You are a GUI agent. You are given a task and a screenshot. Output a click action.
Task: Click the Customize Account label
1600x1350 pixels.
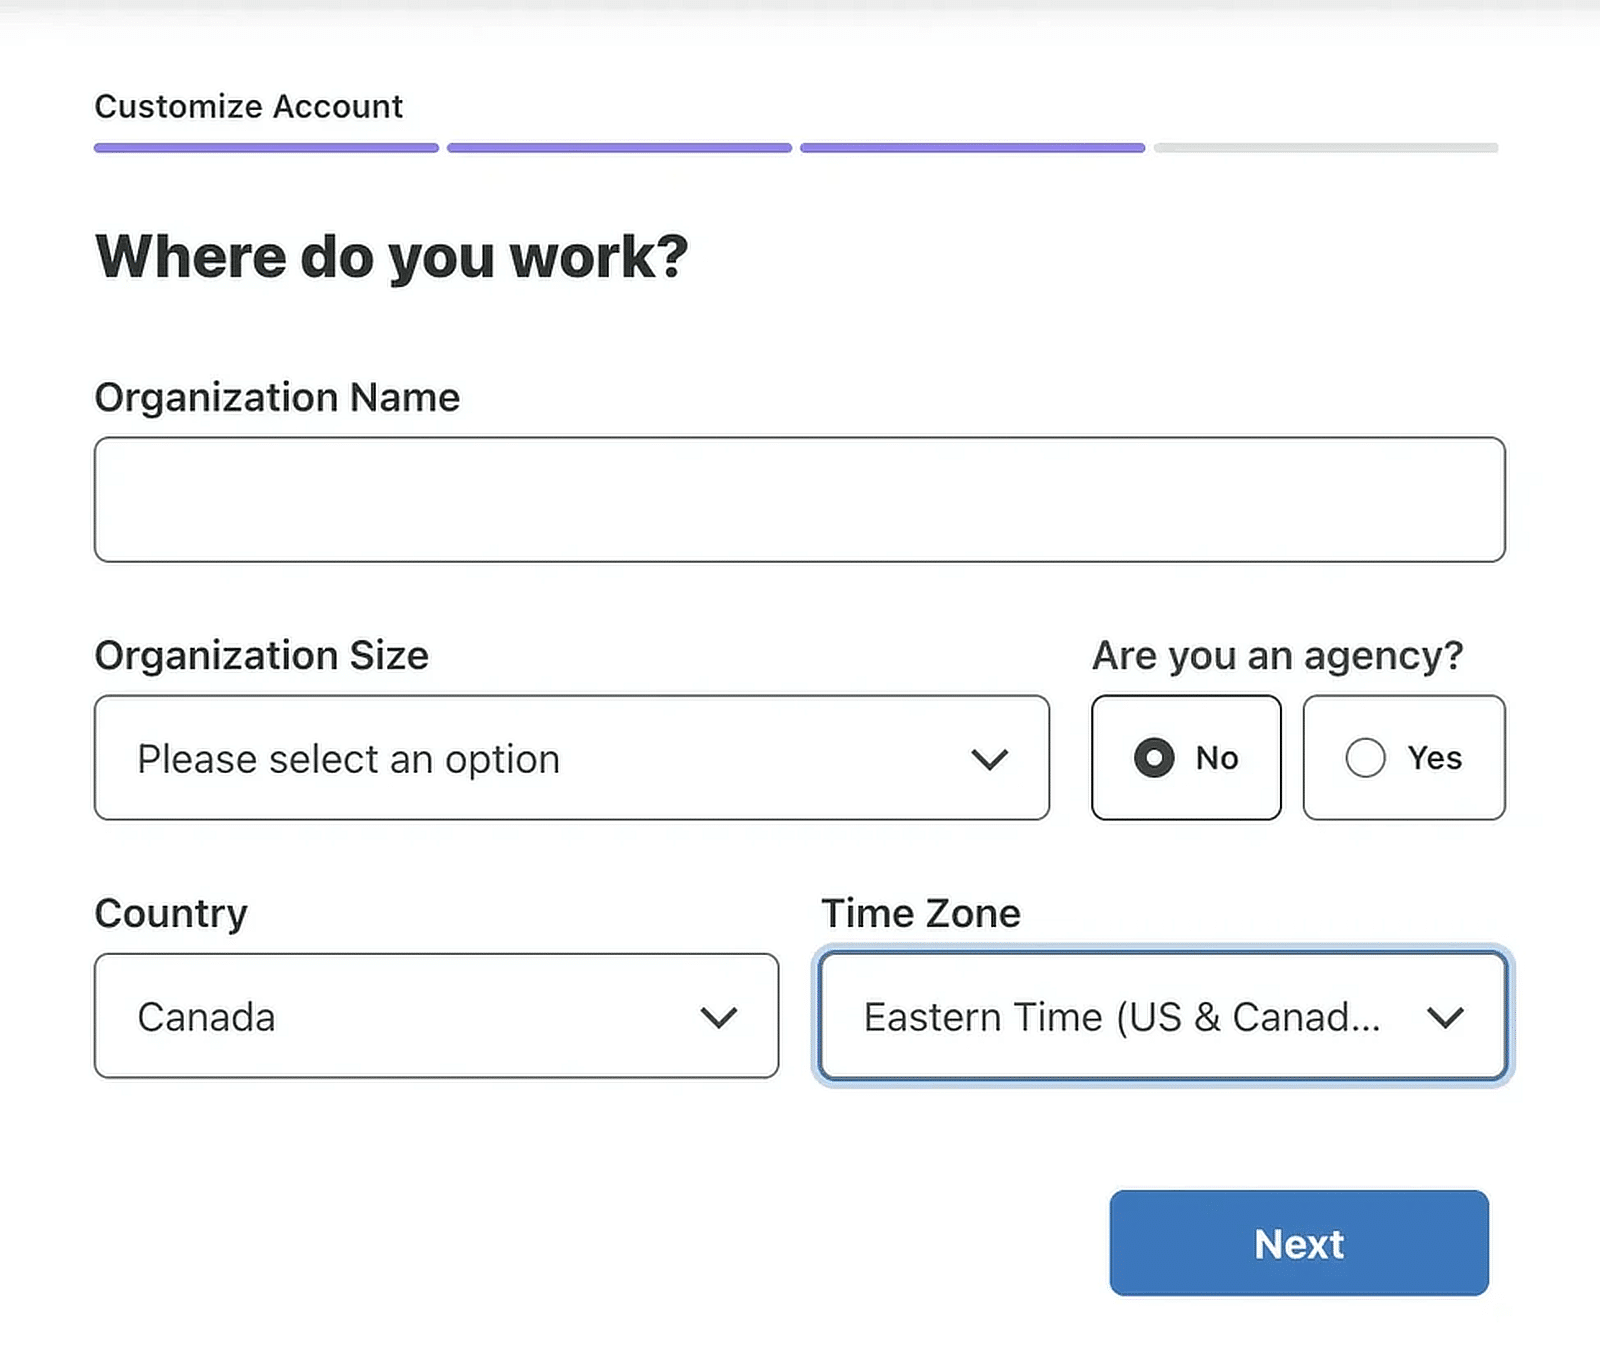[x=248, y=106]
